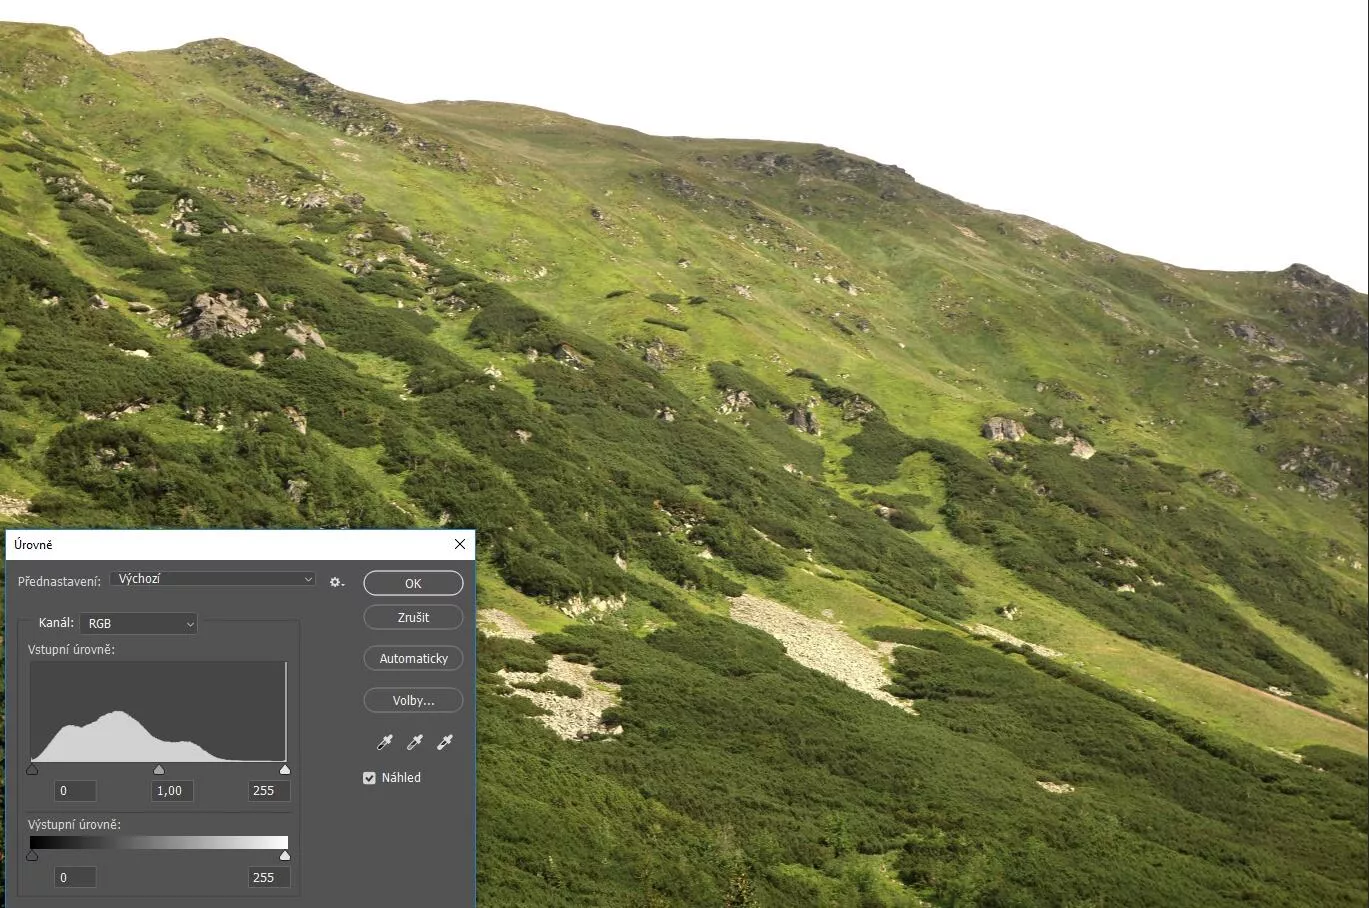Click the input midtone gamma slider handle
The height and width of the screenshot is (908, 1369).
coord(159,769)
